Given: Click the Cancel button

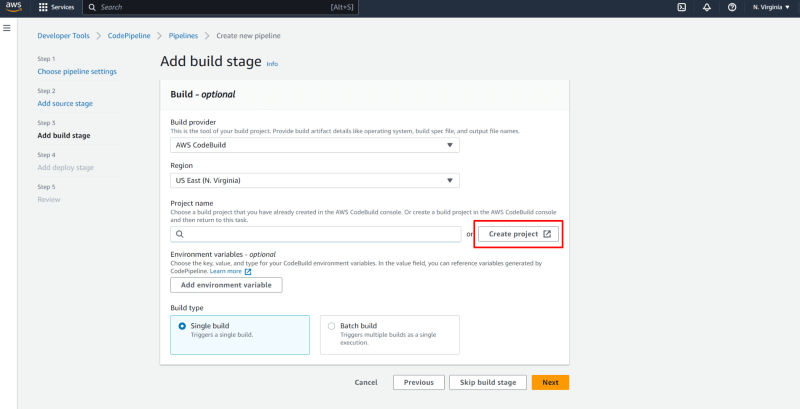Looking at the screenshot, I should [366, 382].
